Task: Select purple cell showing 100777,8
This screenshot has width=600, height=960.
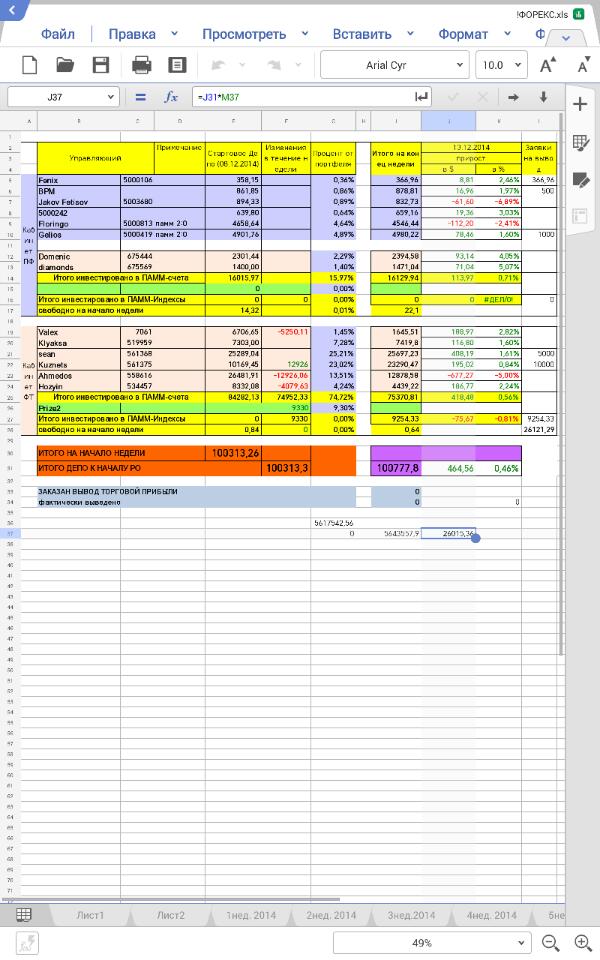Action: pos(396,468)
